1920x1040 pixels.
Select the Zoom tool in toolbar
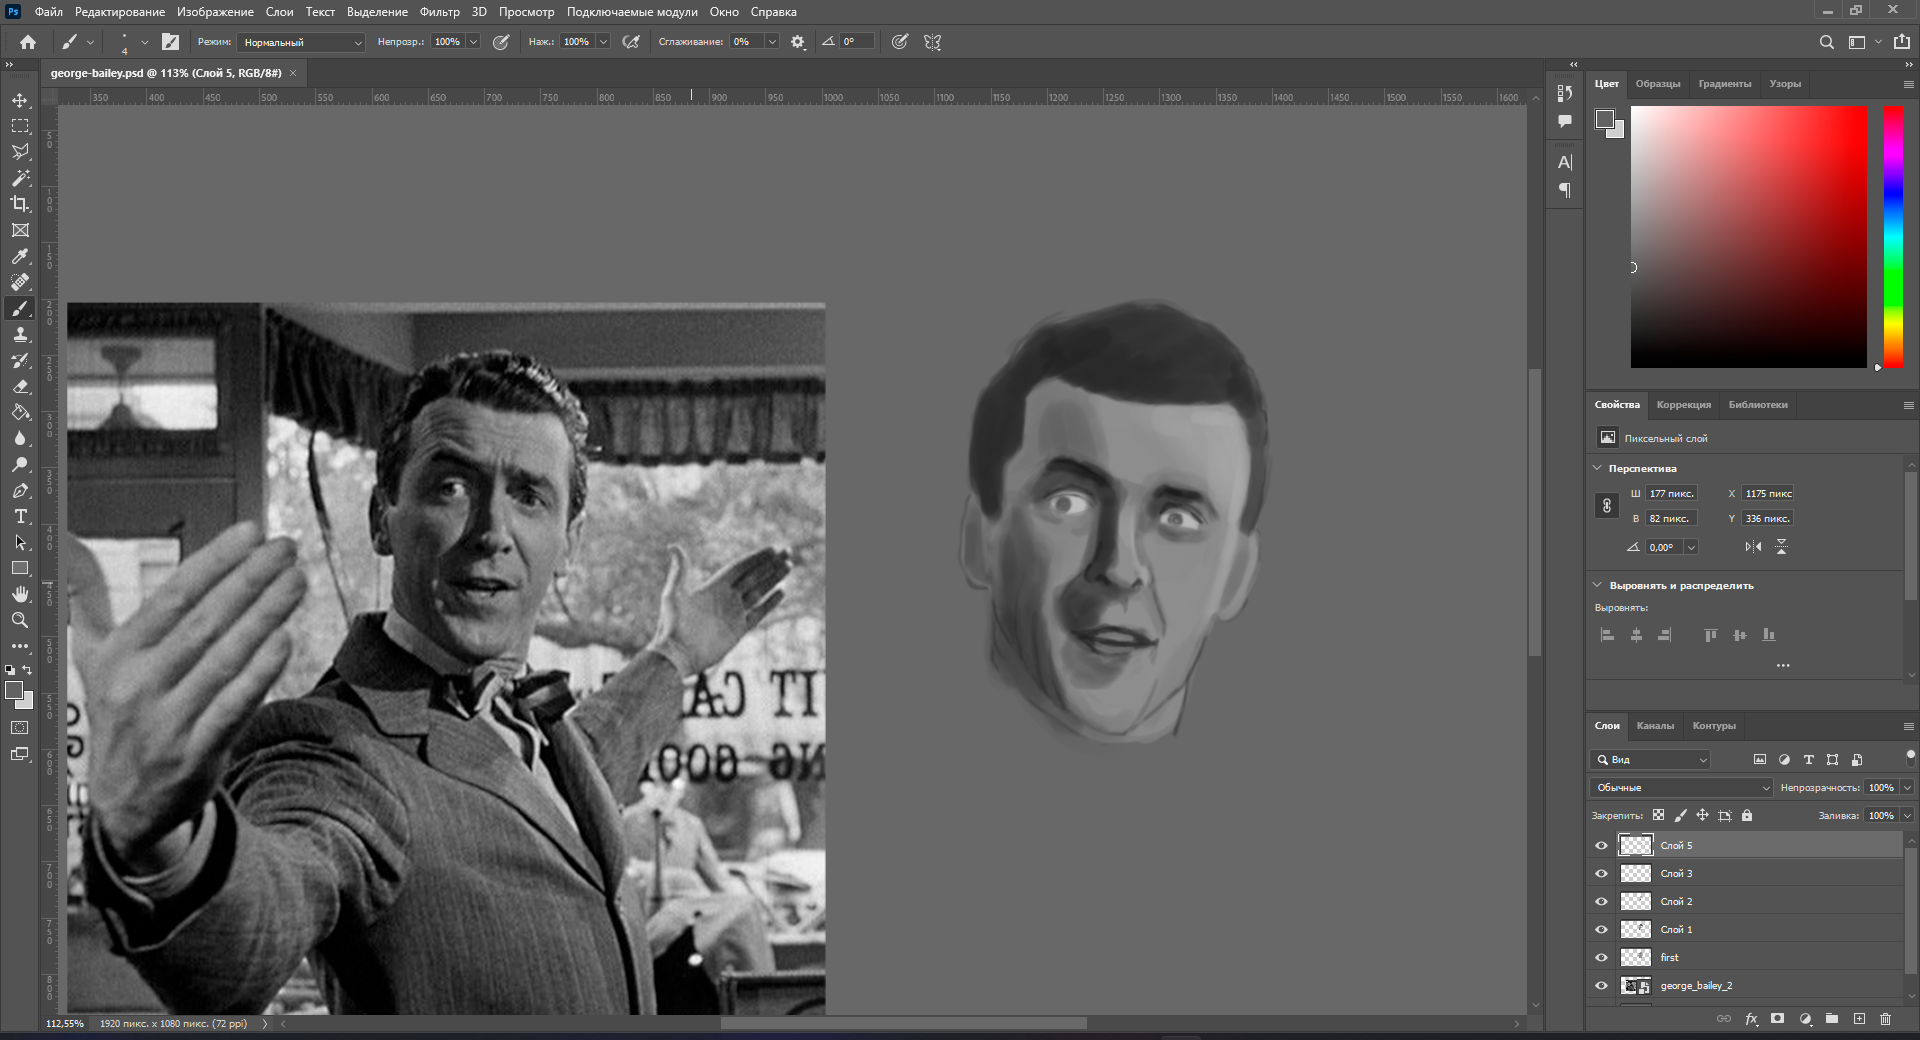pyautogui.click(x=20, y=620)
